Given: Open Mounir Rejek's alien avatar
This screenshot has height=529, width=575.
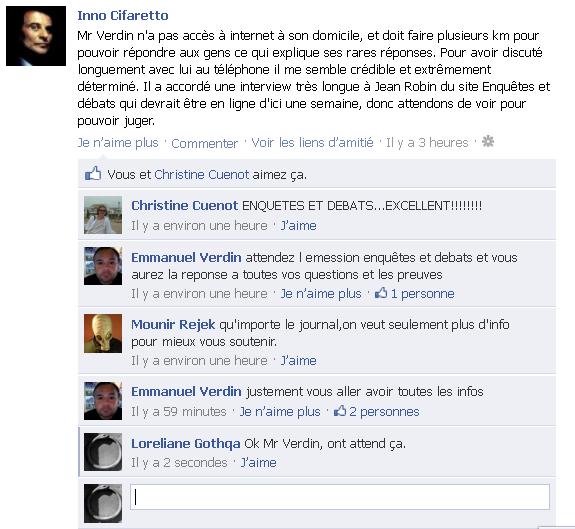Looking at the screenshot, I should pyautogui.click(x=103, y=333).
